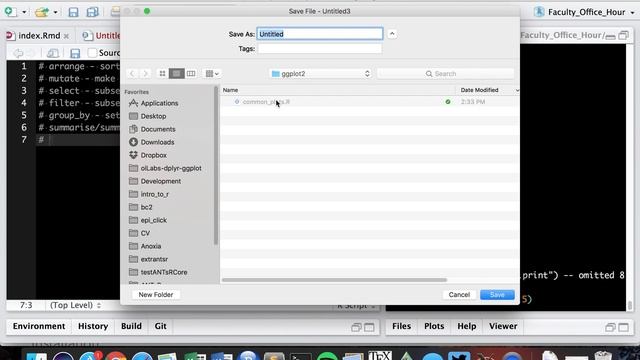The height and width of the screenshot is (360, 640).
Task: Click the show in new window editor icon
Action: pos(53,53)
